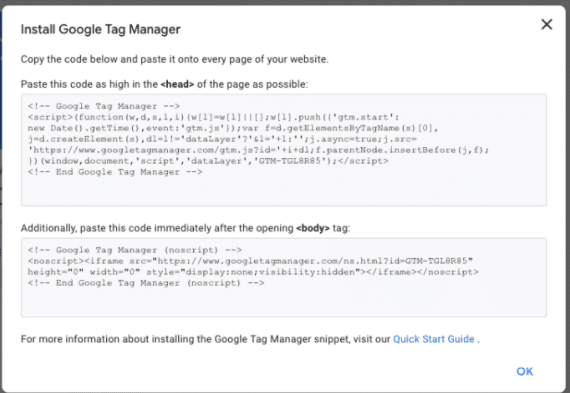
Task: Open the Quick Start Guide link
Action: (433, 339)
